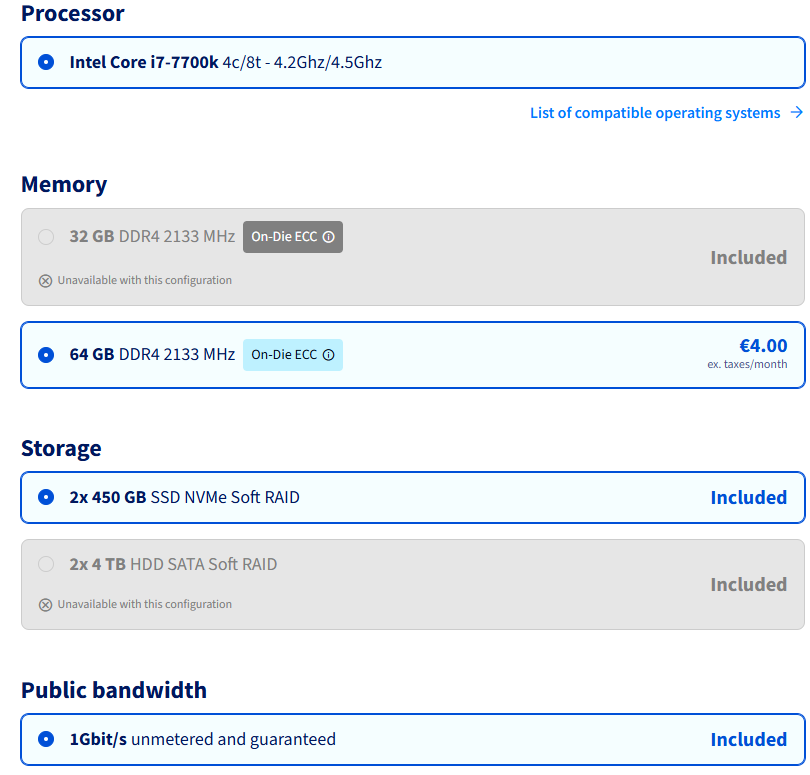Click info icon on 32 GB On-Die ECC badge
Viewport: 810px width, 775px height.
pos(328,237)
